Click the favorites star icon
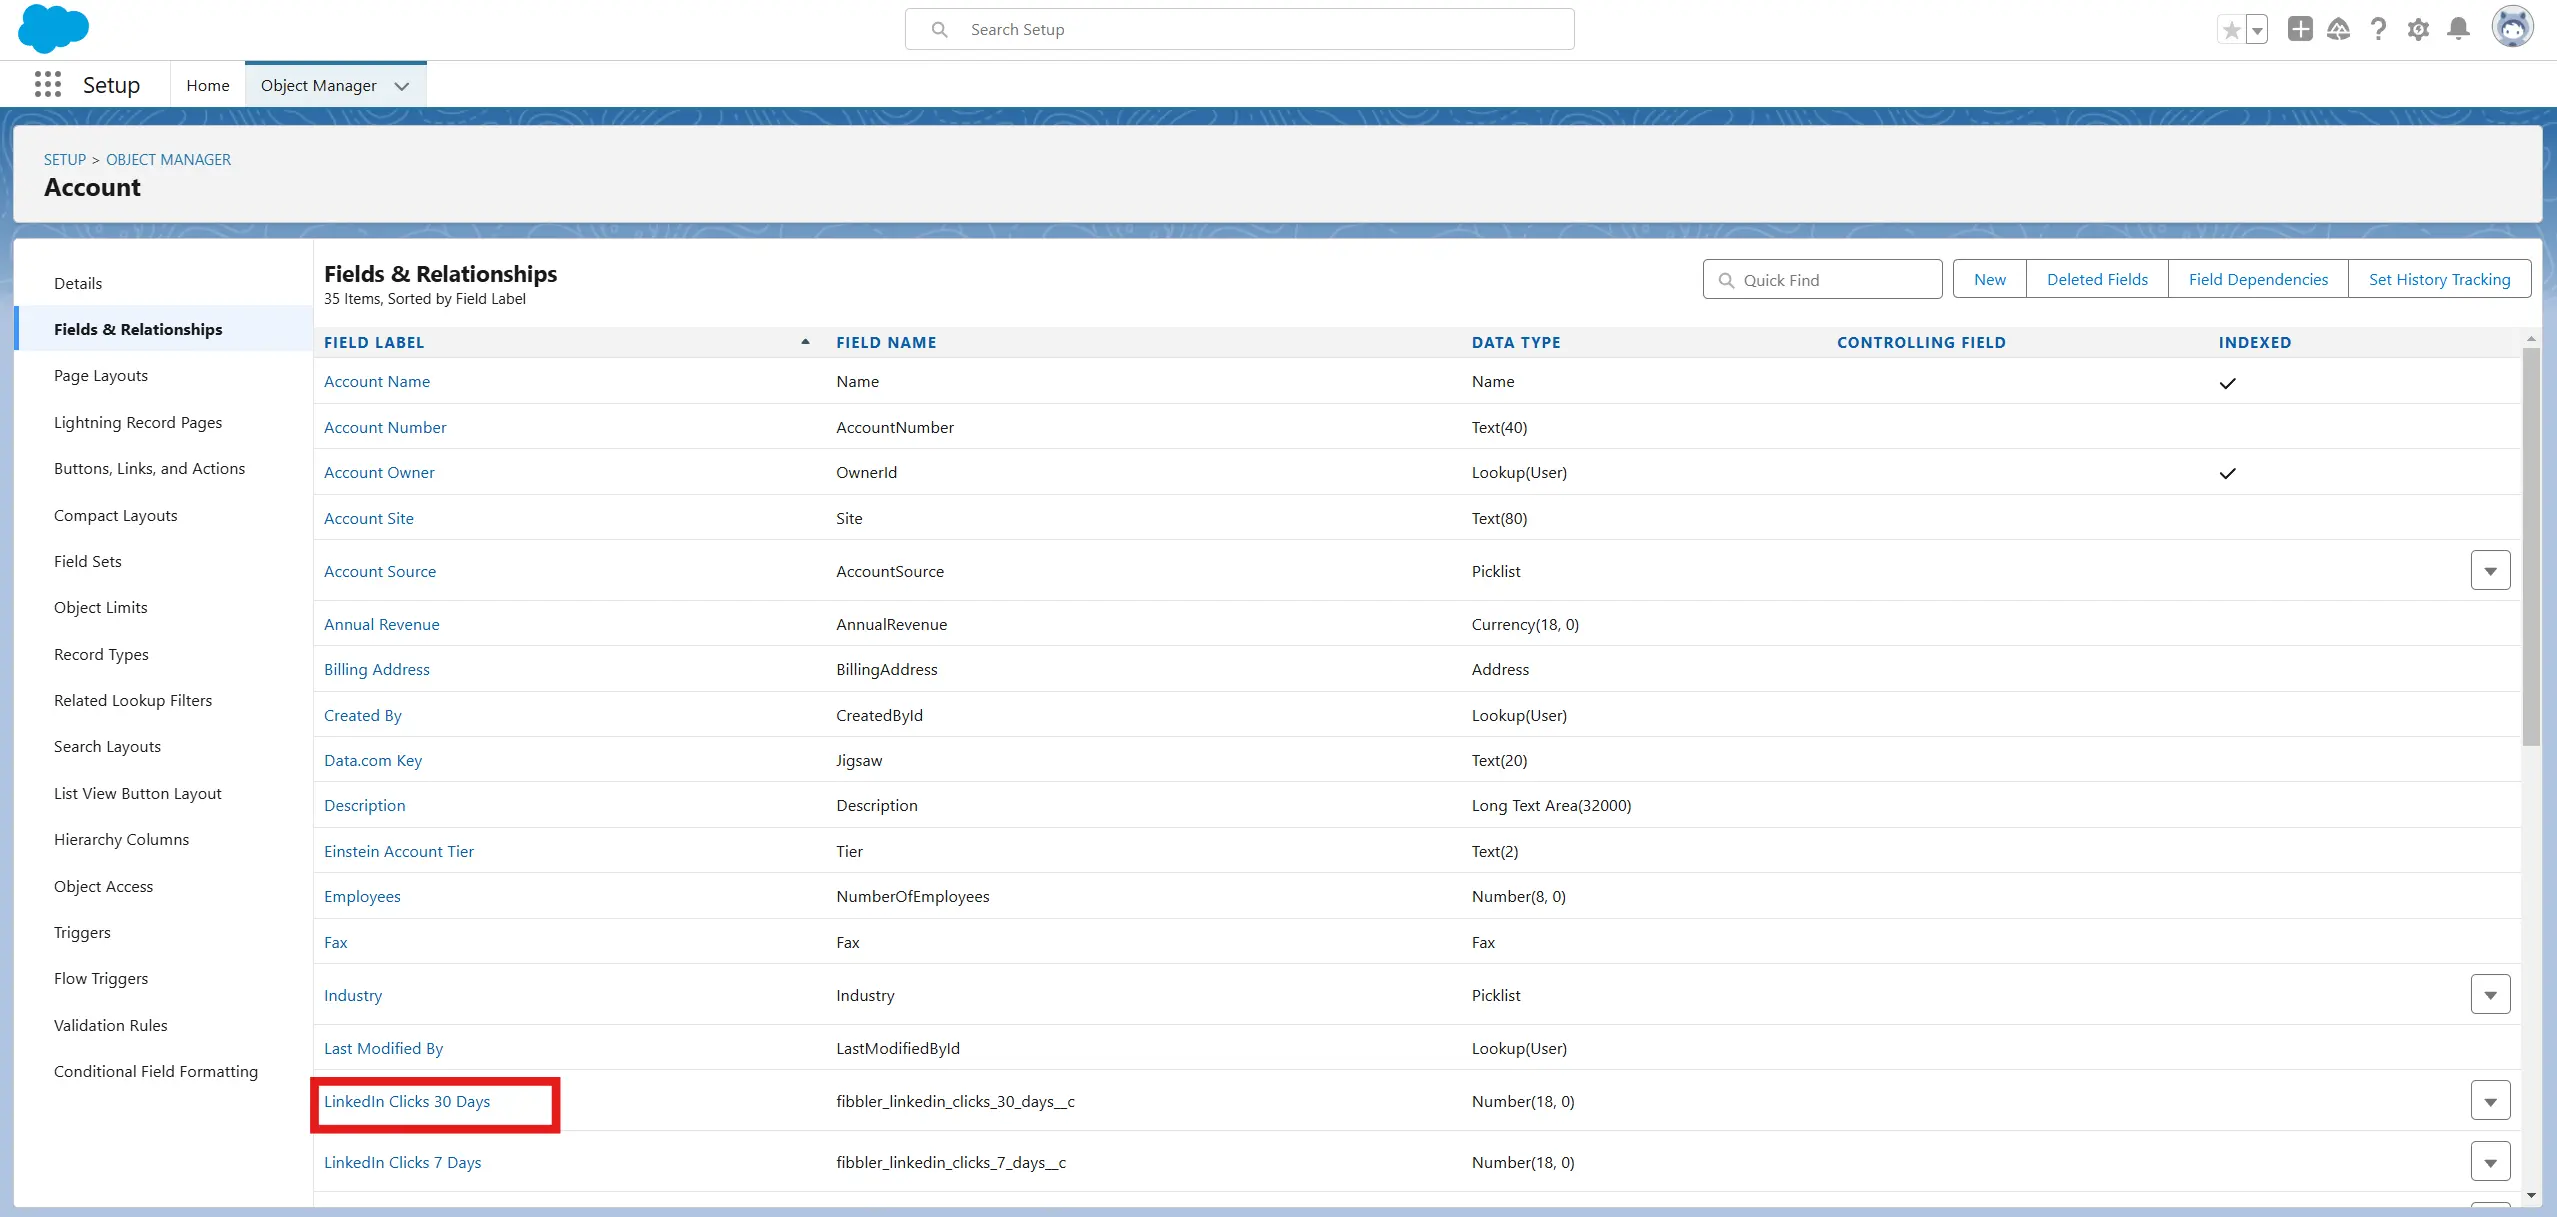This screenshot has width=2557, height=1217. pos(2231,30)
